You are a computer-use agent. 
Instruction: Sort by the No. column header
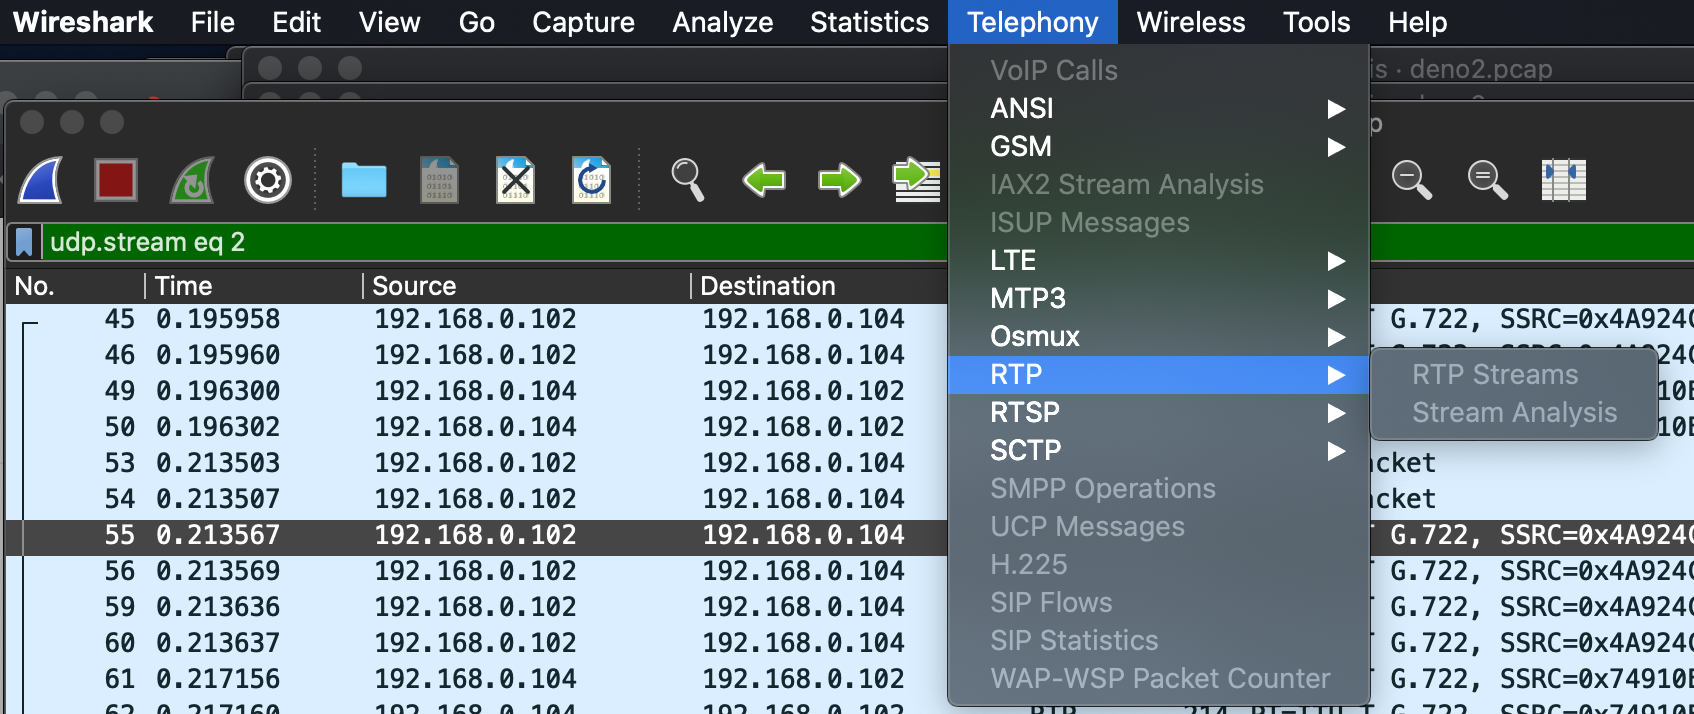(75, 286)
